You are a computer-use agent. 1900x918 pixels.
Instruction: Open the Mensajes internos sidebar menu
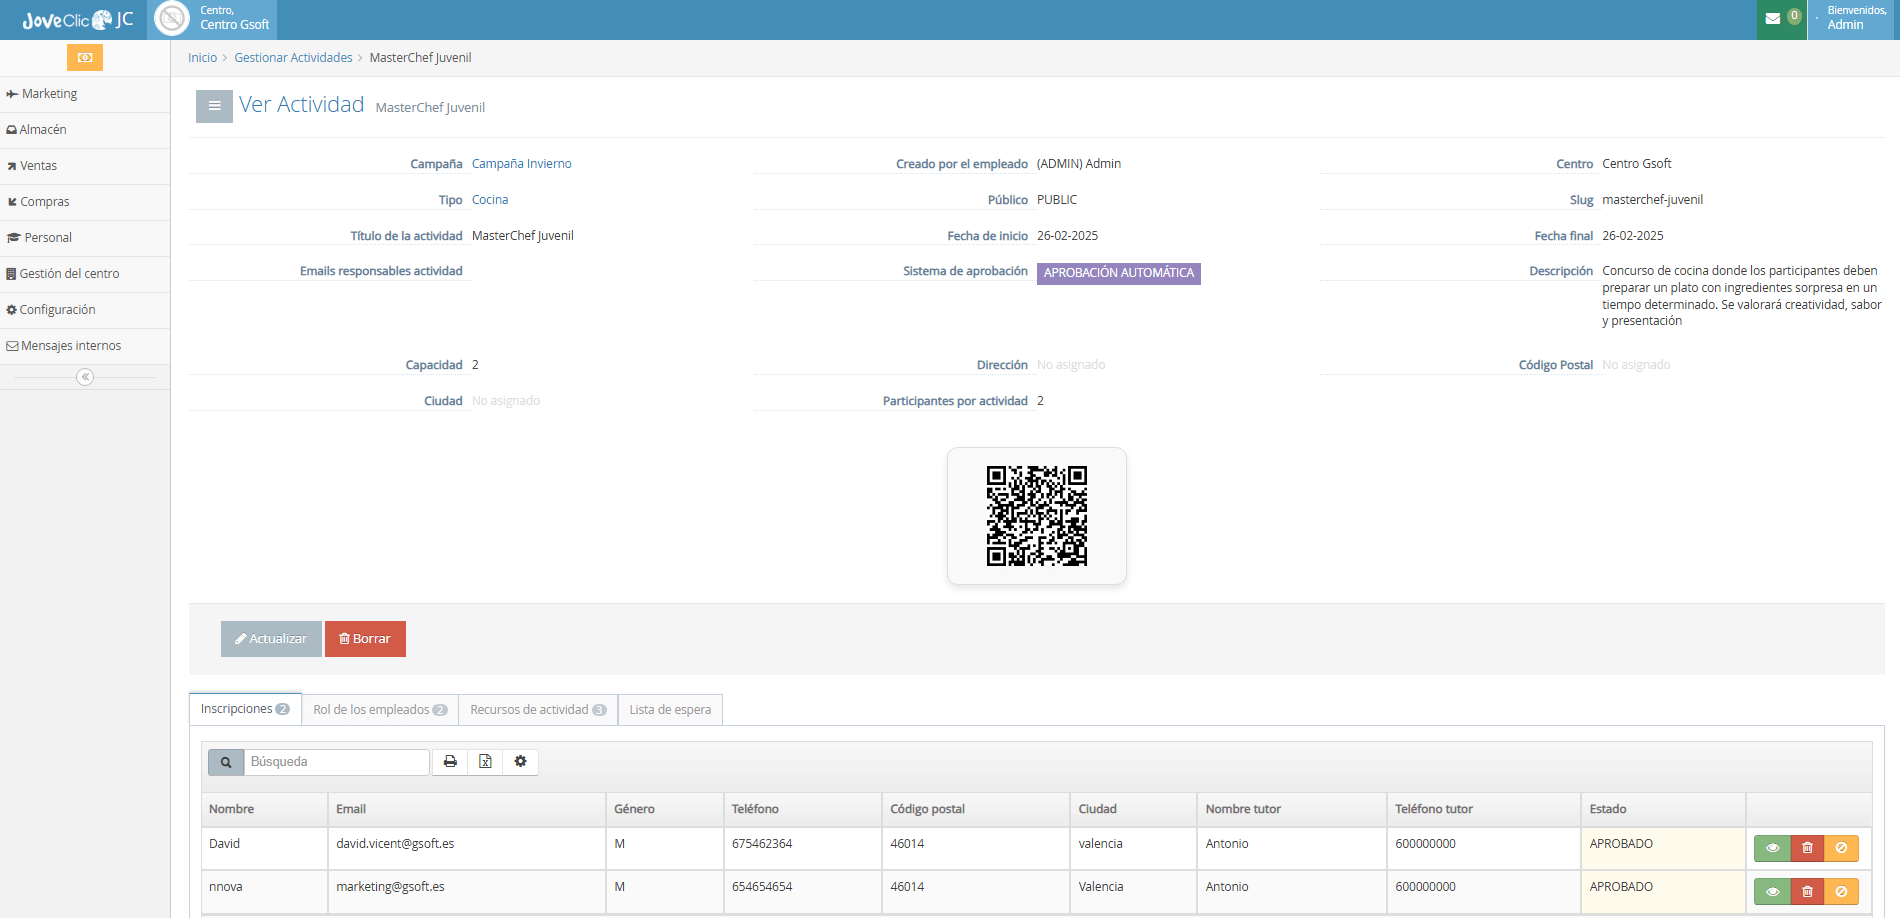[x=85, y=346]
